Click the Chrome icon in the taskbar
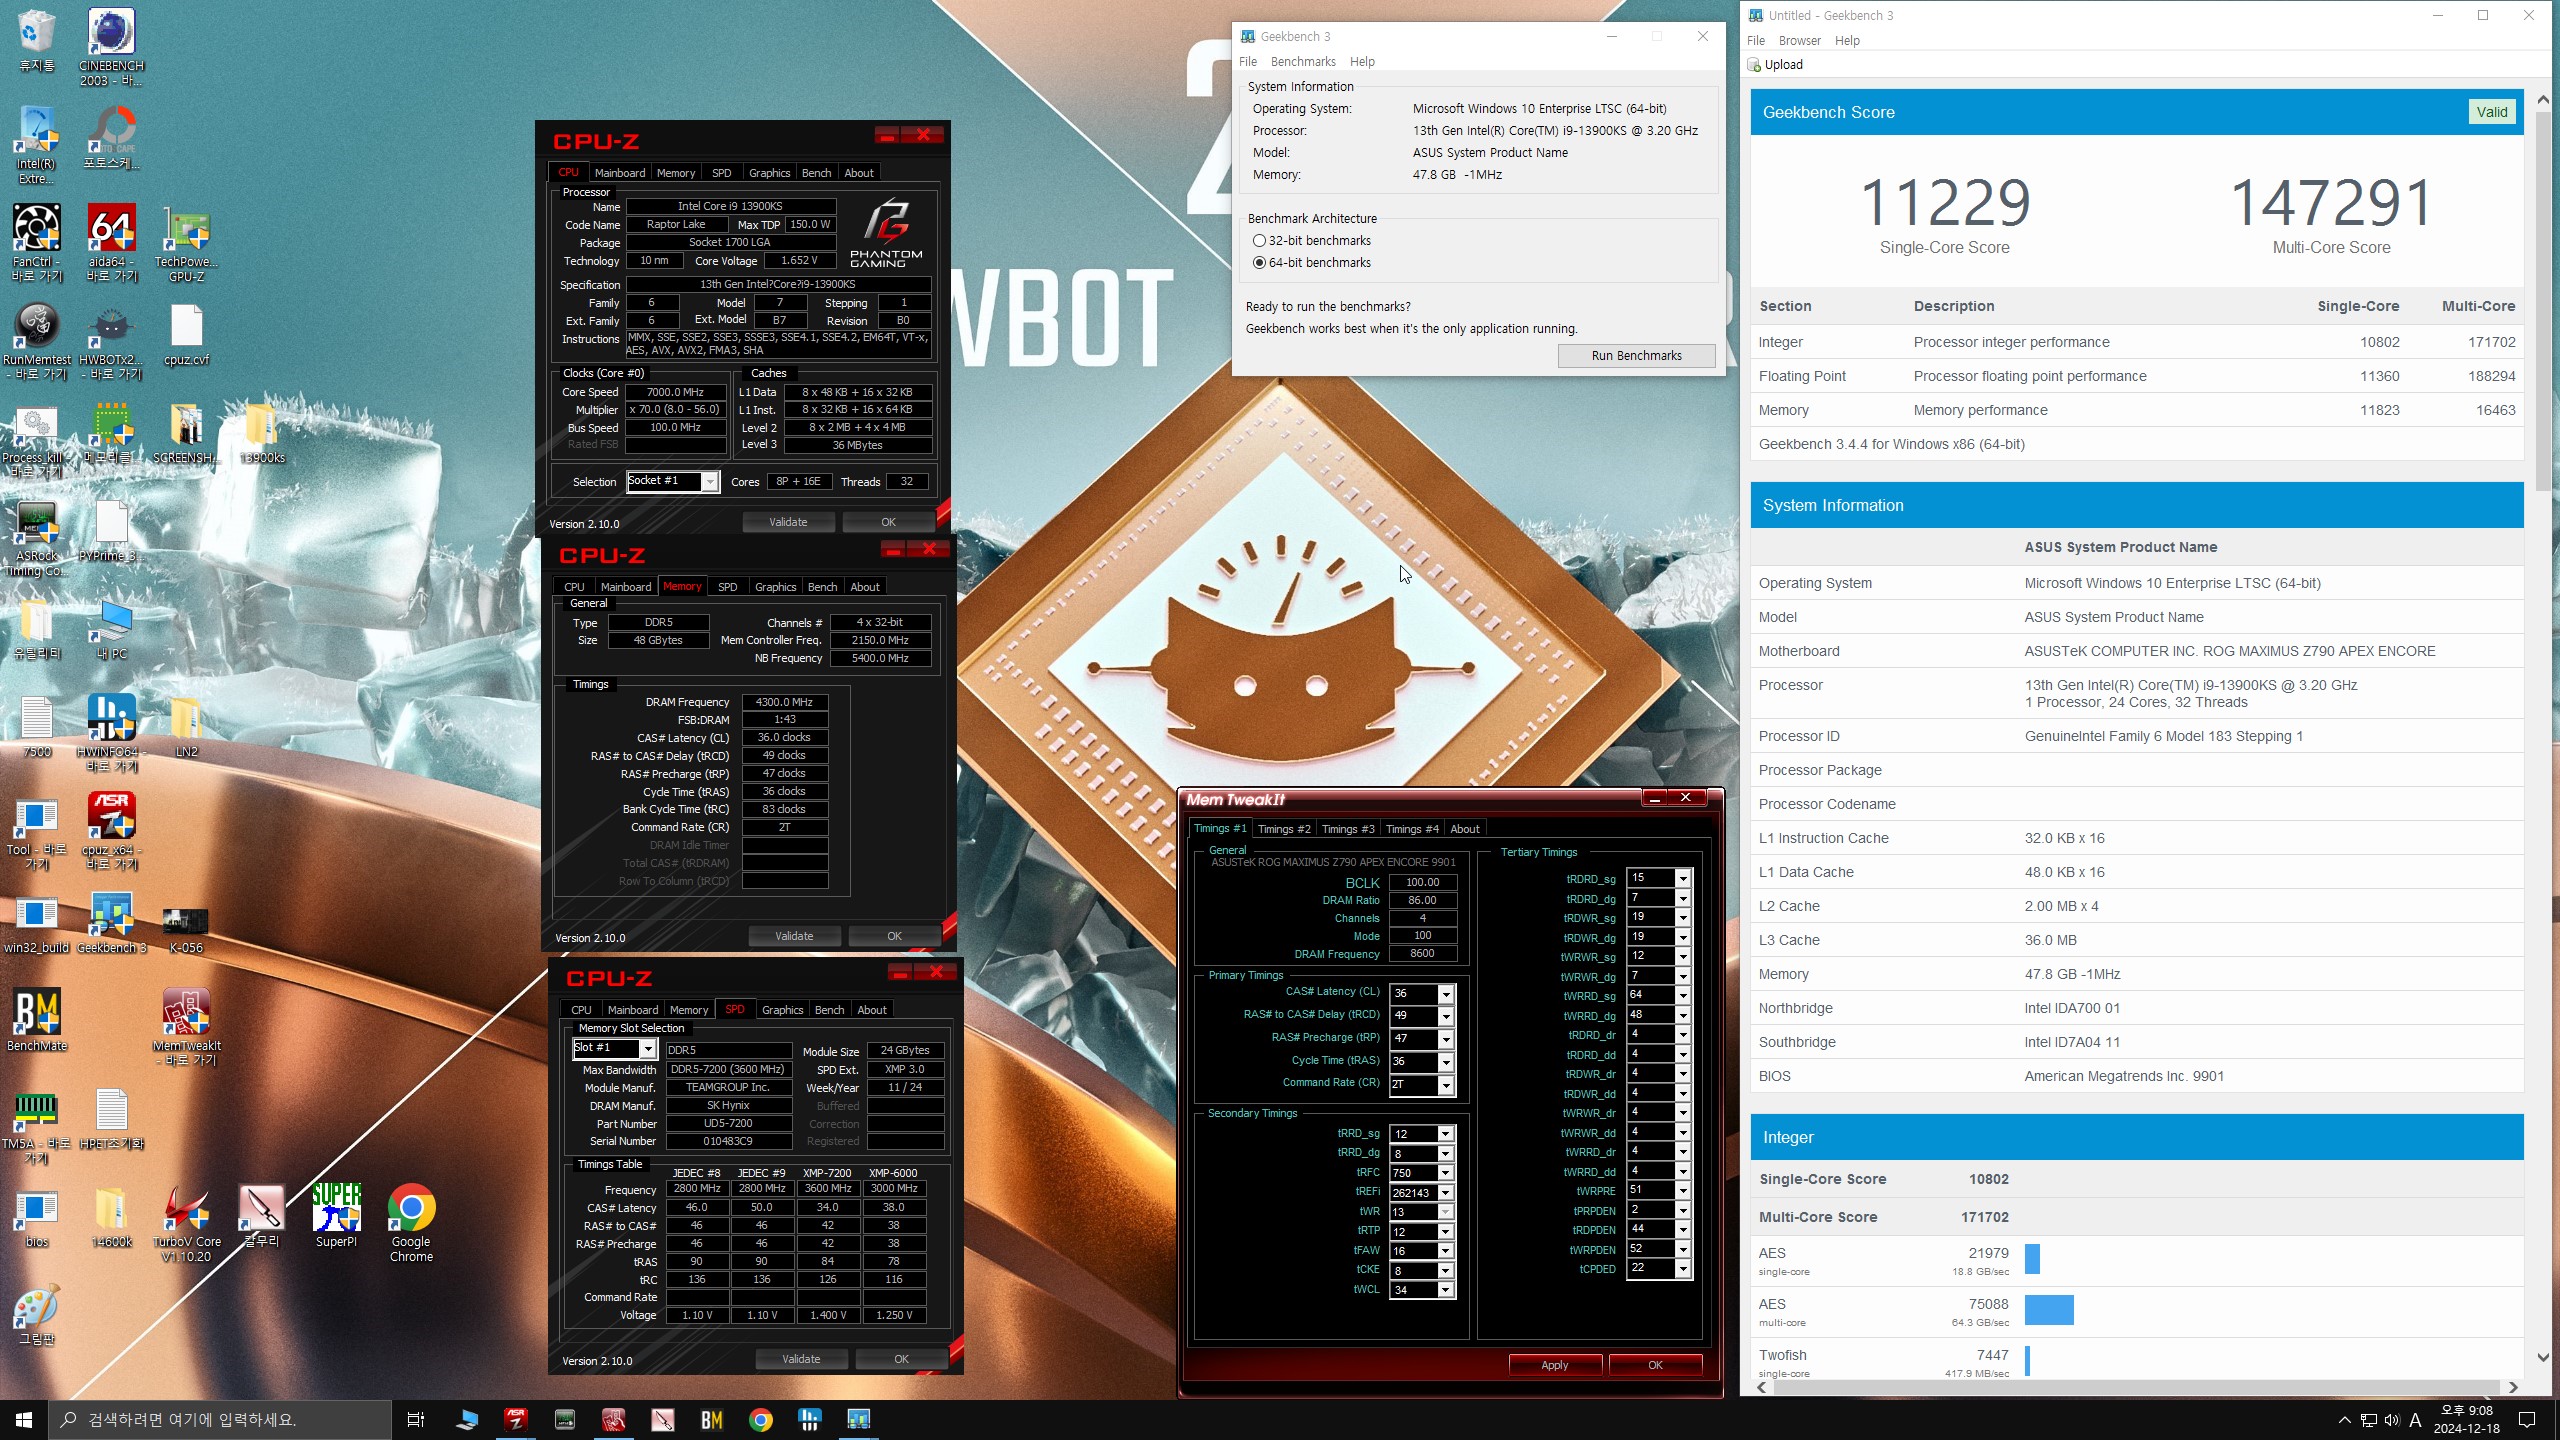 (x=760, y=1419)
